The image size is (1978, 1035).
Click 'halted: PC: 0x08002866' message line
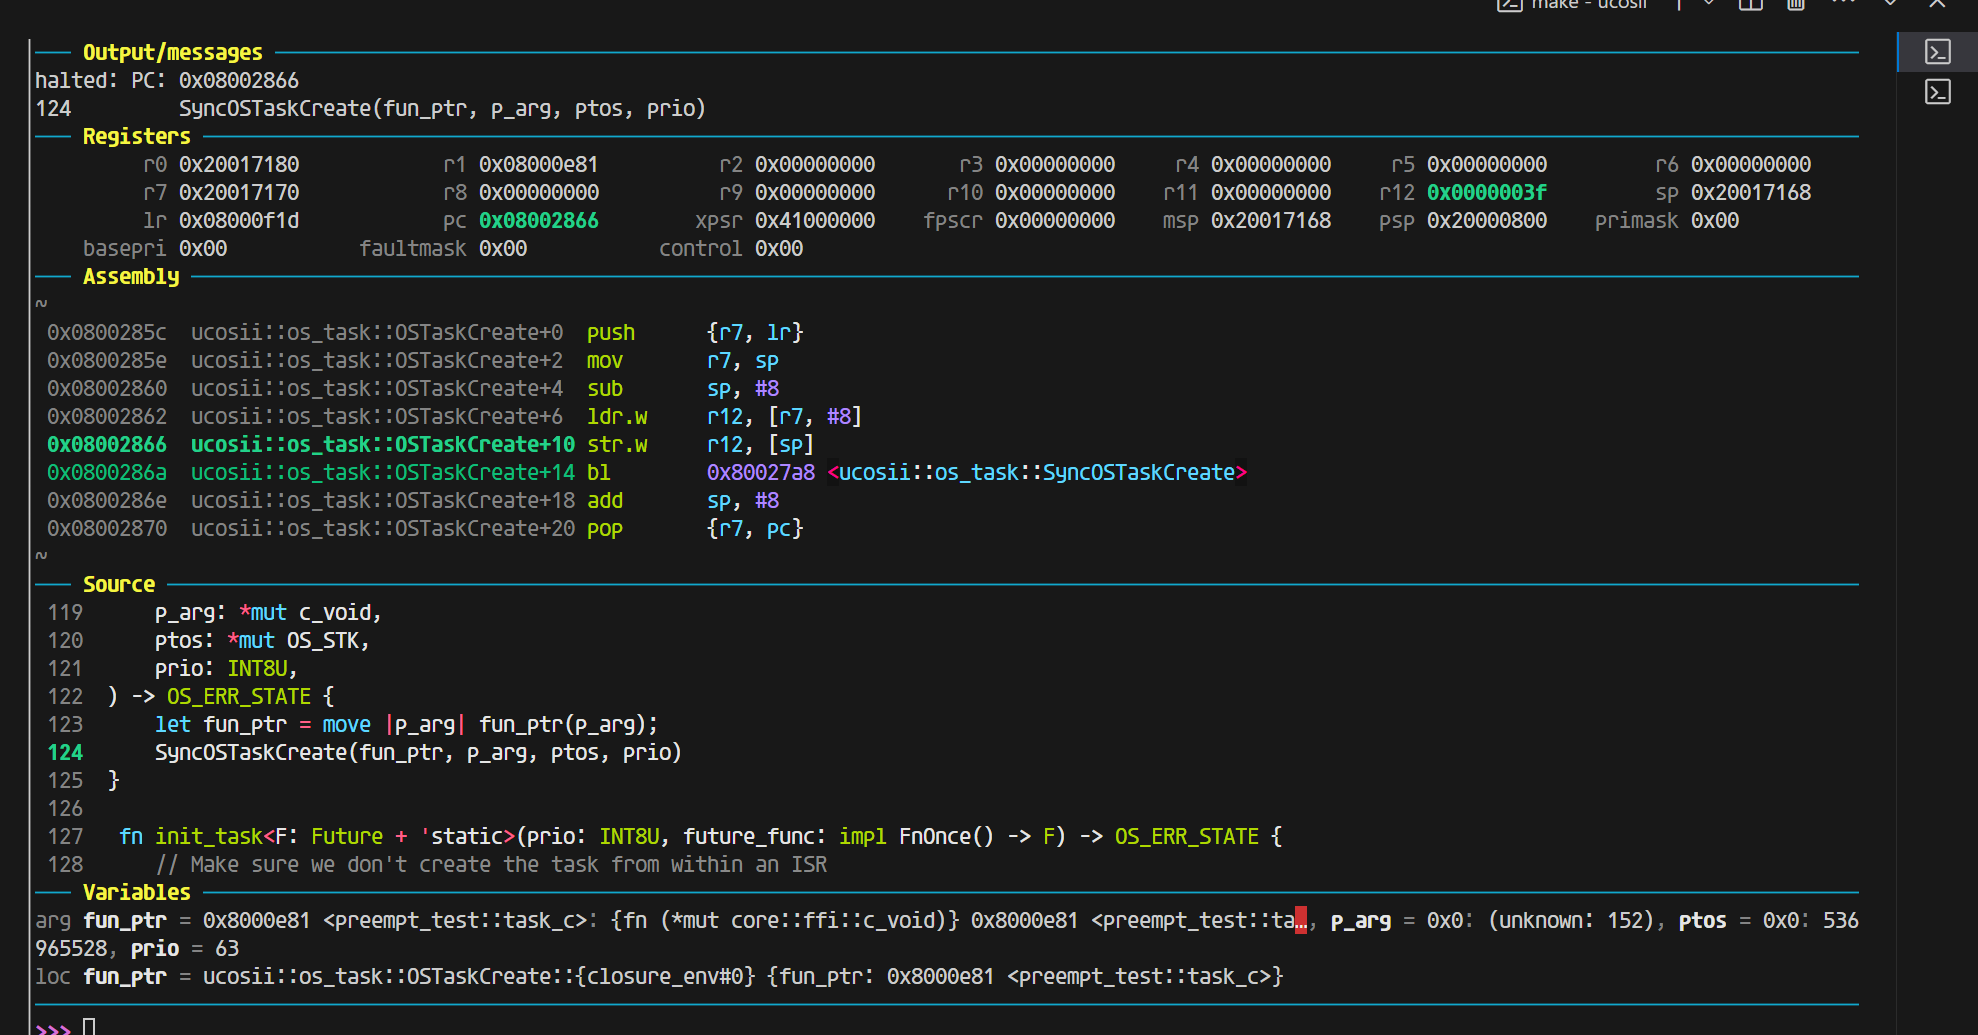(167, 80)
